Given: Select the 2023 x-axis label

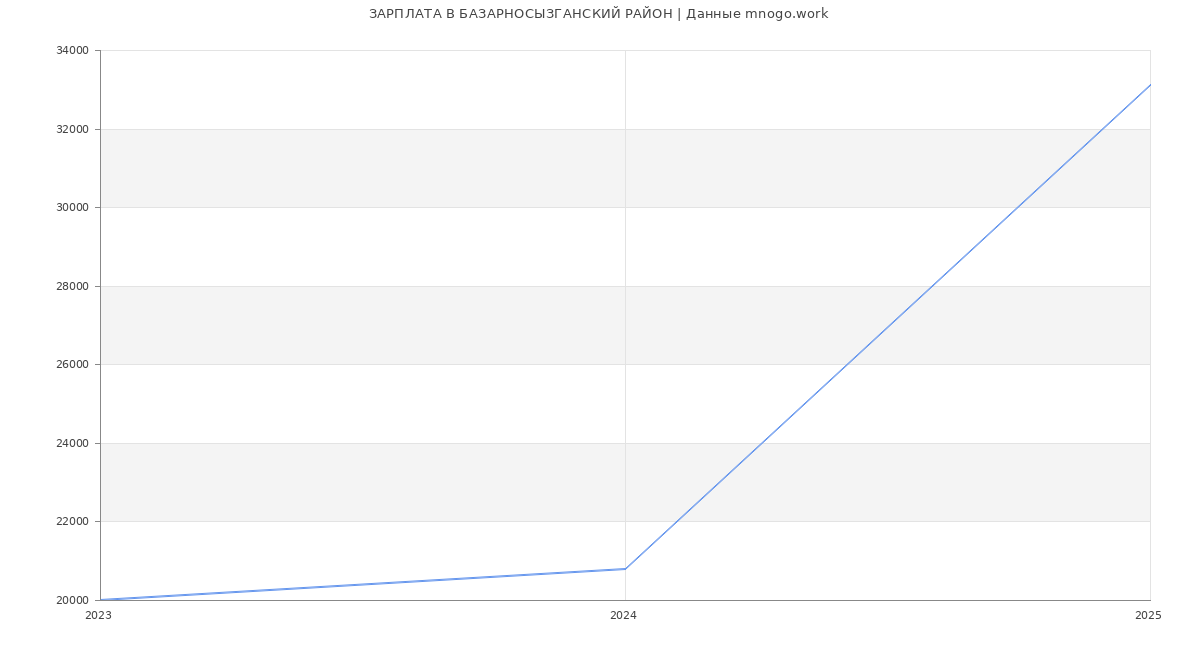Looking at the screenshot, I should [x=99, y=616].
